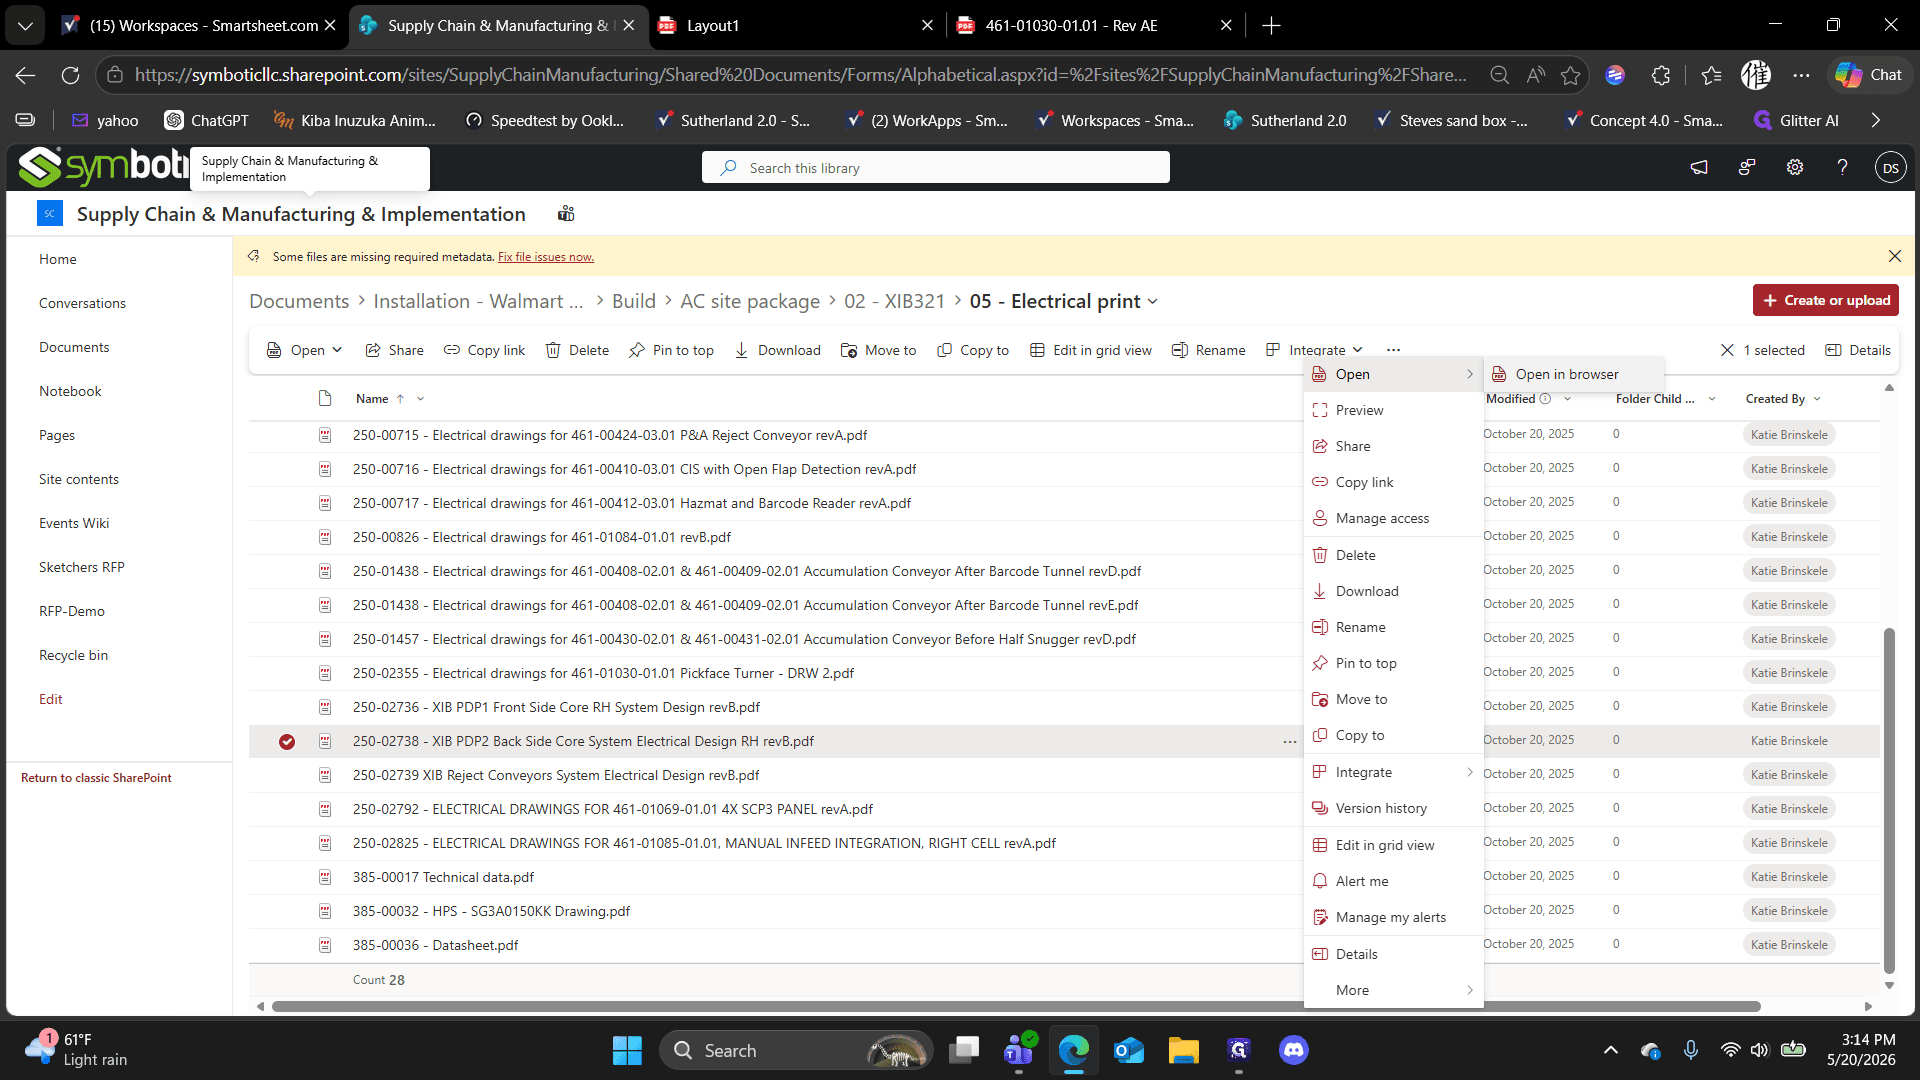Image resolution: width=1920 pixels, height=1080 pixels.
Task: Open file 385-00036 - Datasheet.pdf
Action: pyautogui.click(x=435, y=945)
